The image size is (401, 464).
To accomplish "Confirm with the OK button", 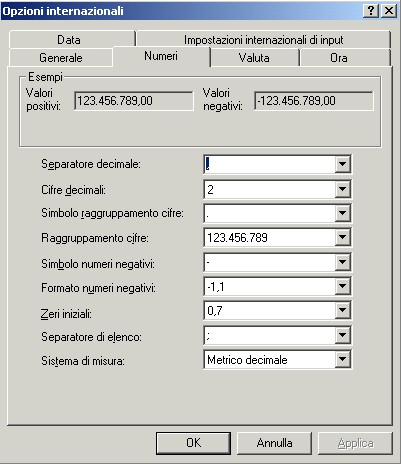I will coord(193,443).
